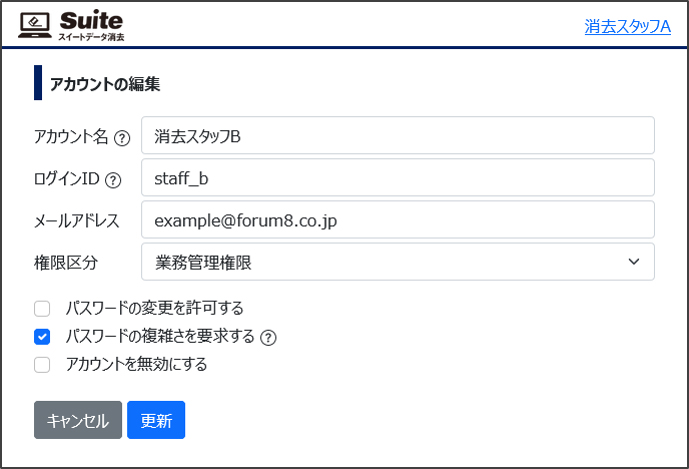Focus the アカウント名 field containing 消去スタッフB
Viewport: 689px width, 469px height.
(x=398, y=135)
